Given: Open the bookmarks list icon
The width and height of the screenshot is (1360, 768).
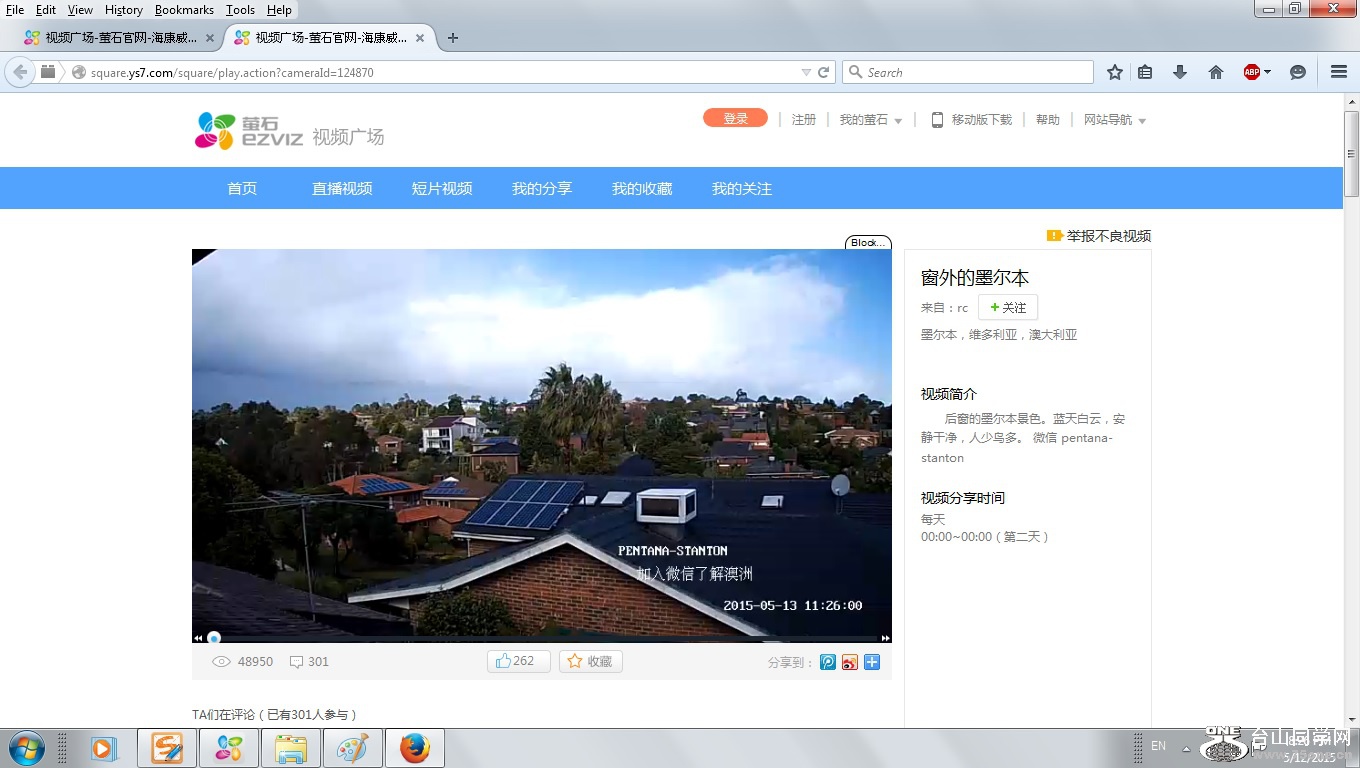Looking at the screenshot, I should coord(1146,72).
